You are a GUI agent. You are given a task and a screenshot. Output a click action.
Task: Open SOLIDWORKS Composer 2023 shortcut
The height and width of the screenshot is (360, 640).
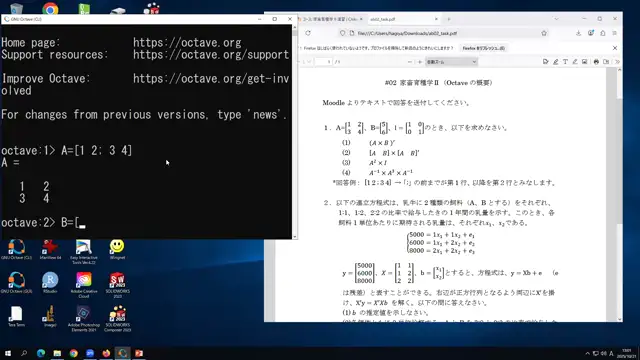[x=117, y=319]
